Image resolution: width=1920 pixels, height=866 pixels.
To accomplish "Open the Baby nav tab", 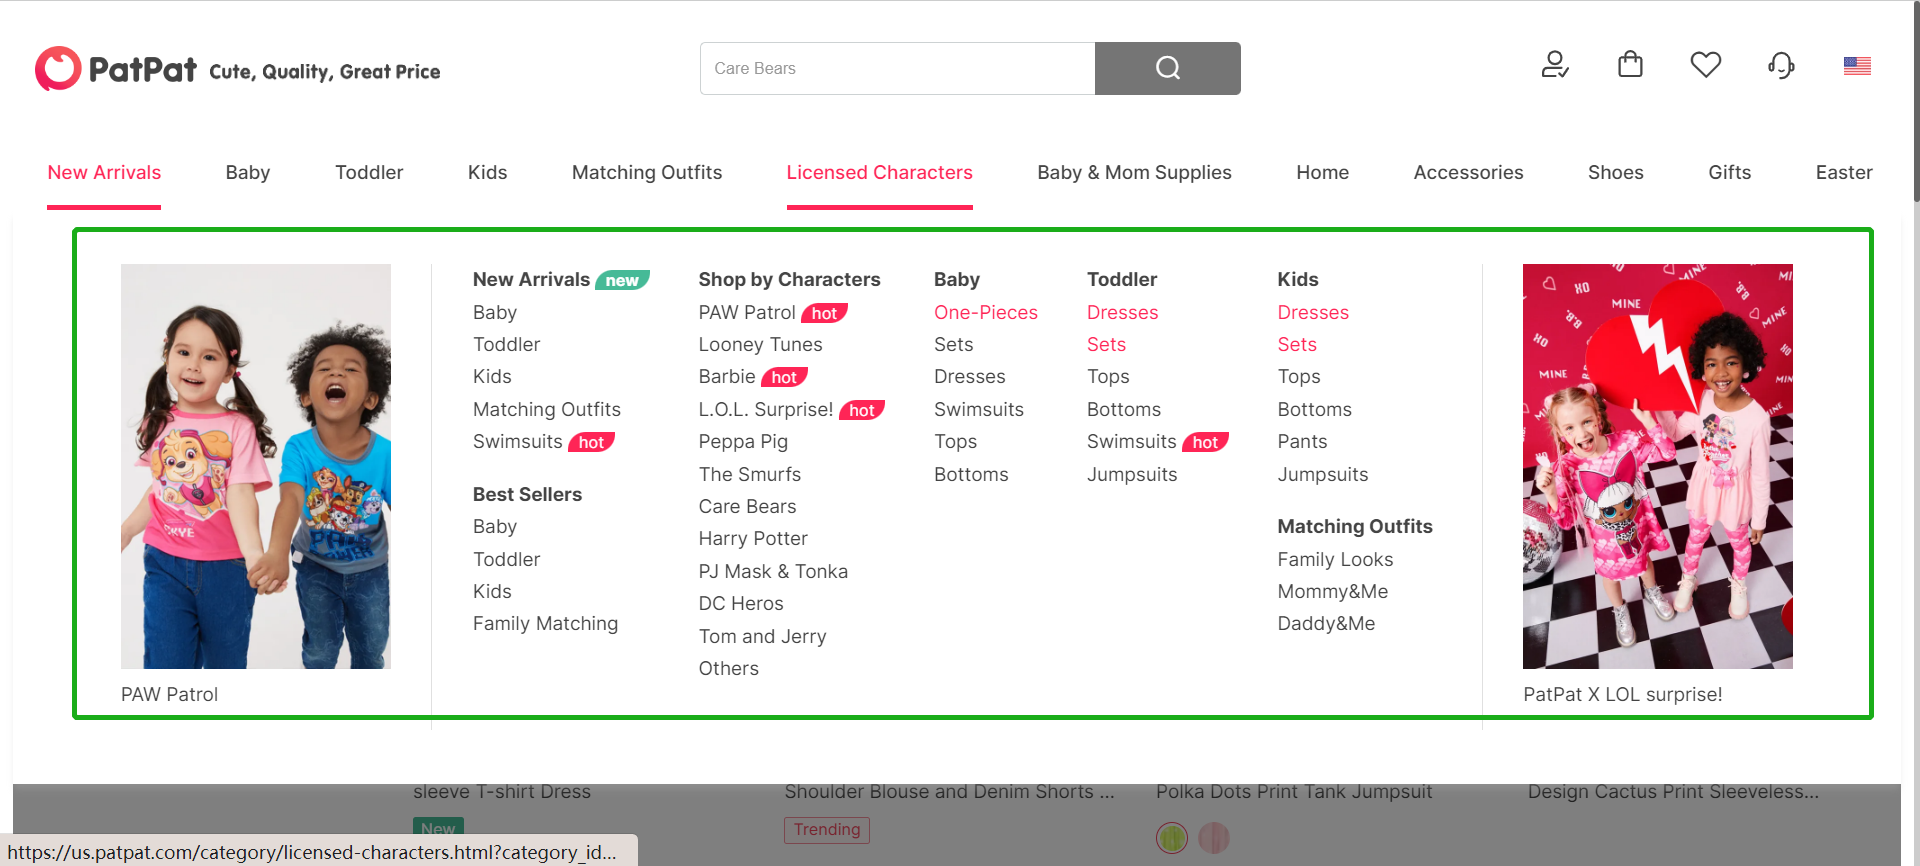I will point(248,172).
